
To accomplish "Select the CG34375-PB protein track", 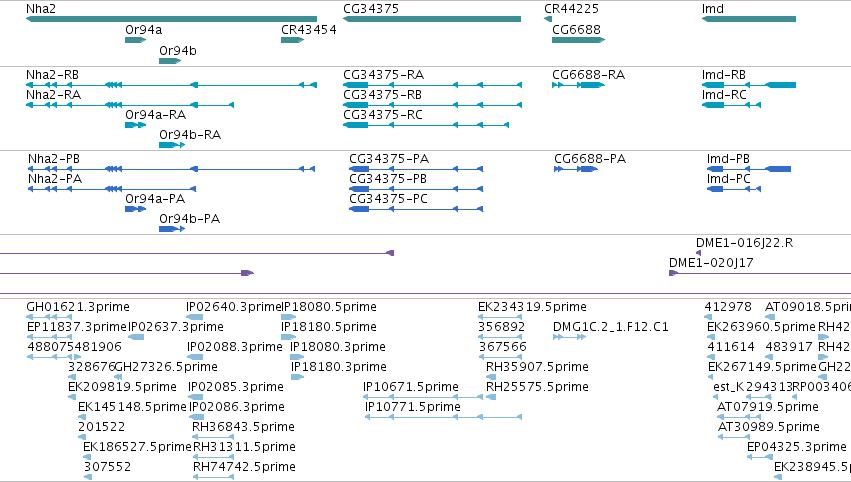I will pyautogui.click(x=416, y=189).
